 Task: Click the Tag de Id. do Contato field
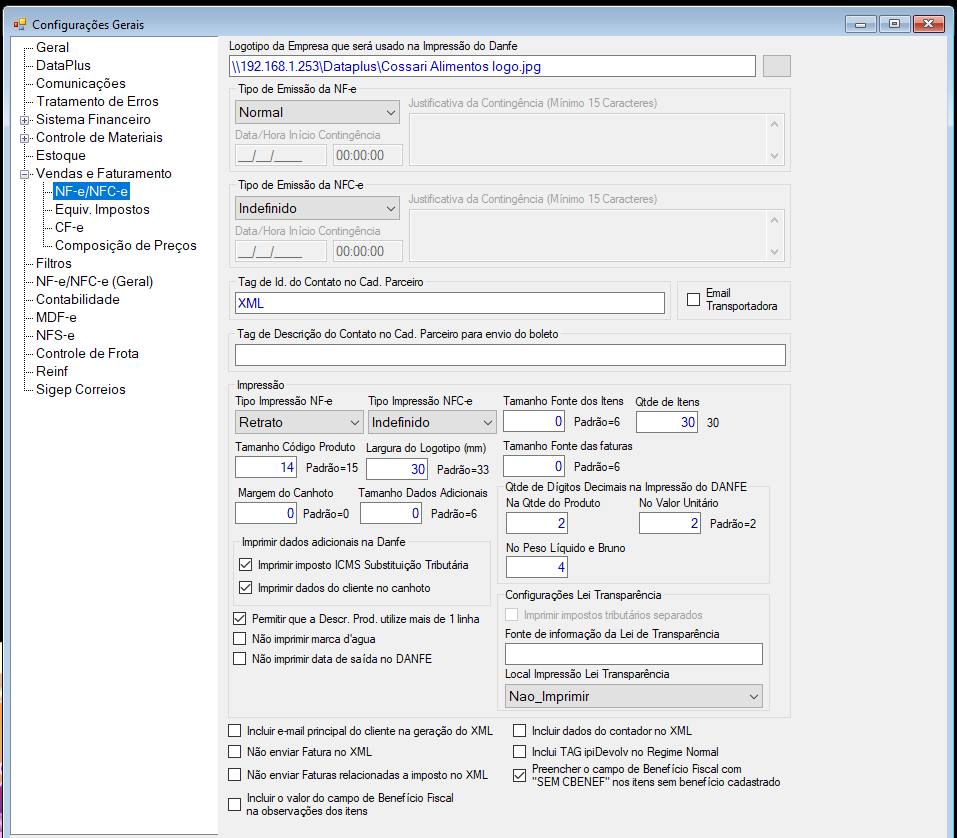tap(450, 303)
